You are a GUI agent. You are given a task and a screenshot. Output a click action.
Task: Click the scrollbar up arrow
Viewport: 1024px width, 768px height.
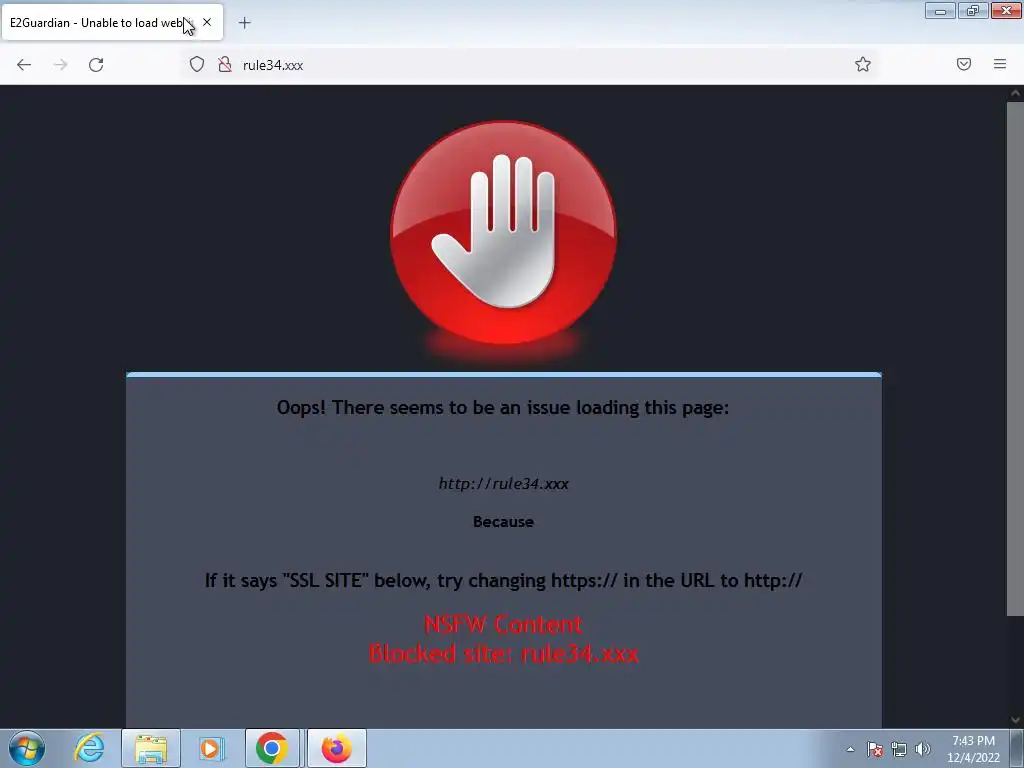1015,93
